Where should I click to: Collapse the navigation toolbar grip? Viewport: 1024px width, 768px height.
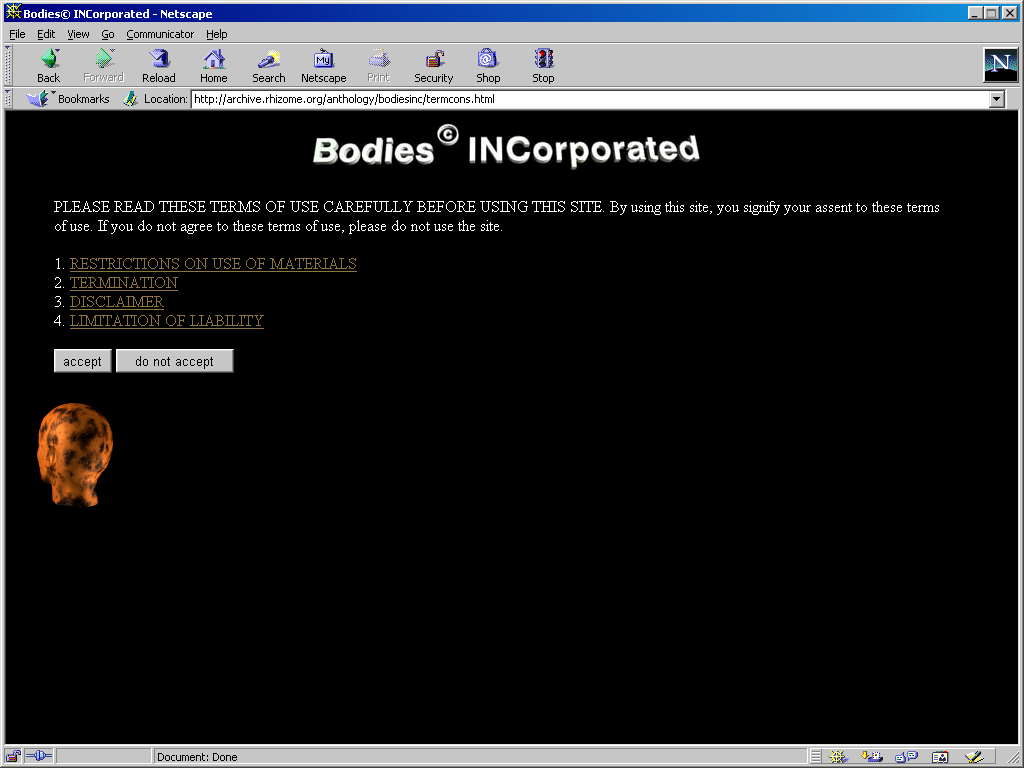click(8, 65)
